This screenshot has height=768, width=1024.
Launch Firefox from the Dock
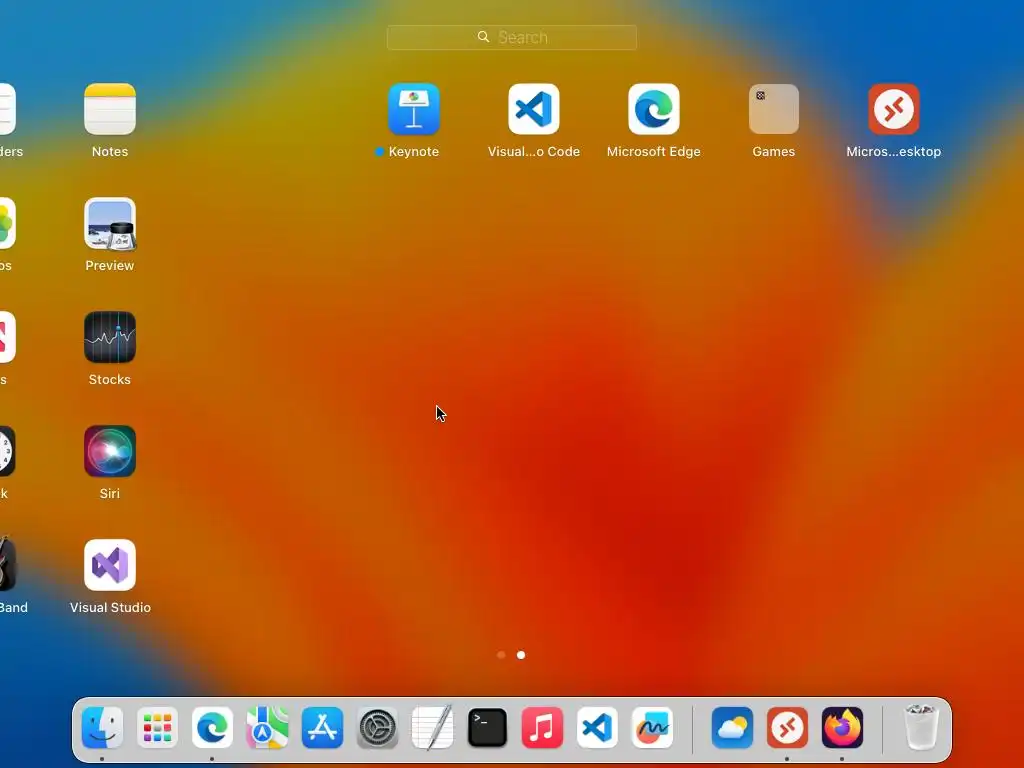click(842, 728)
